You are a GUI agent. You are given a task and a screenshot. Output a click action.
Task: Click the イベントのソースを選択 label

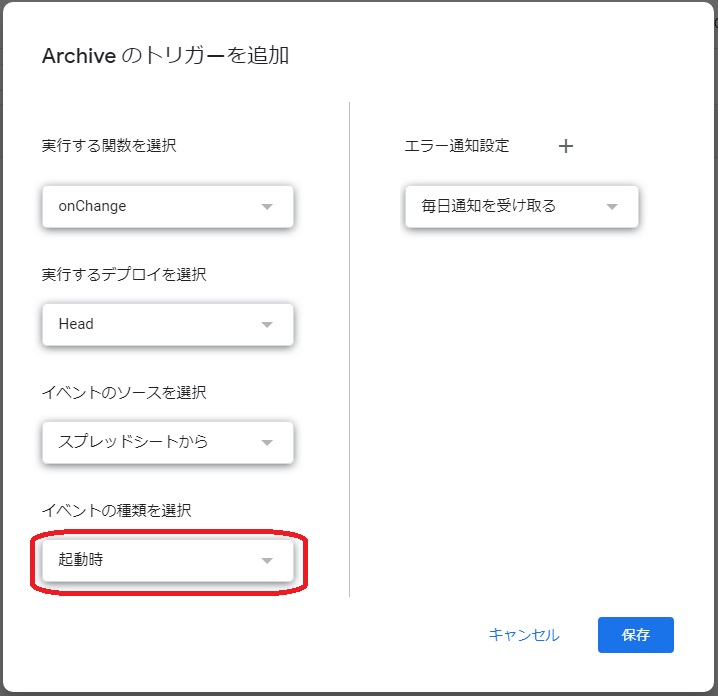pyautogui.click(x=124, y=392)
